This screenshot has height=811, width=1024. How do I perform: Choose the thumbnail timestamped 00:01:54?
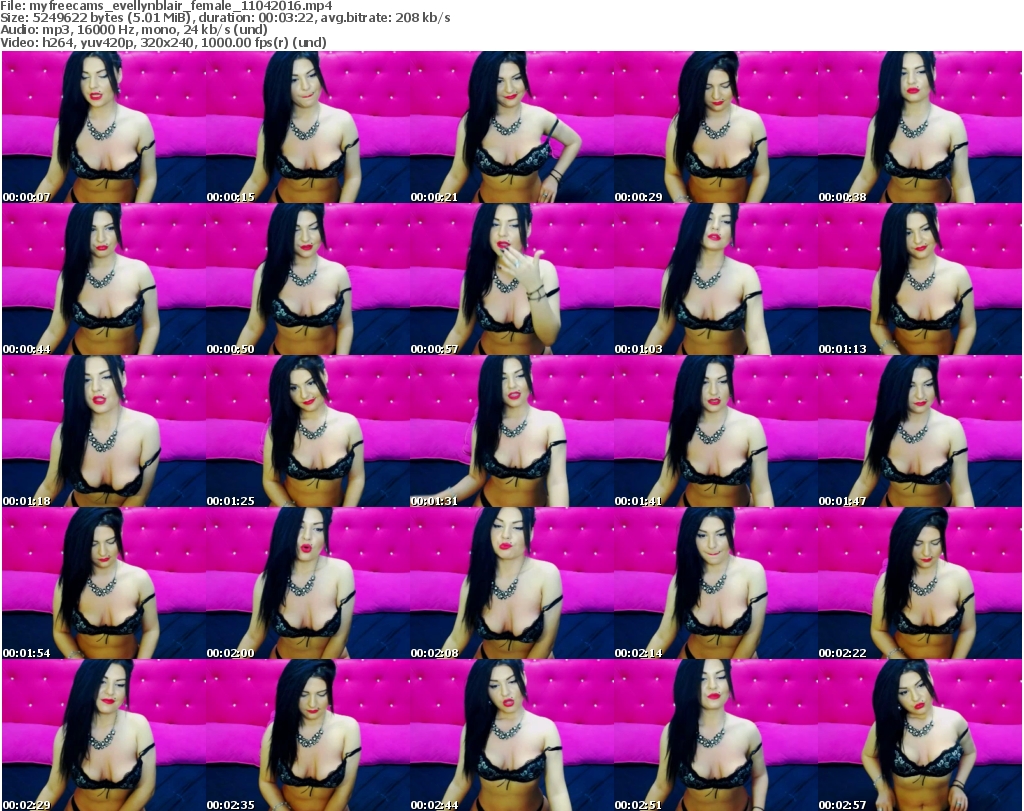[x=104, y=583]
